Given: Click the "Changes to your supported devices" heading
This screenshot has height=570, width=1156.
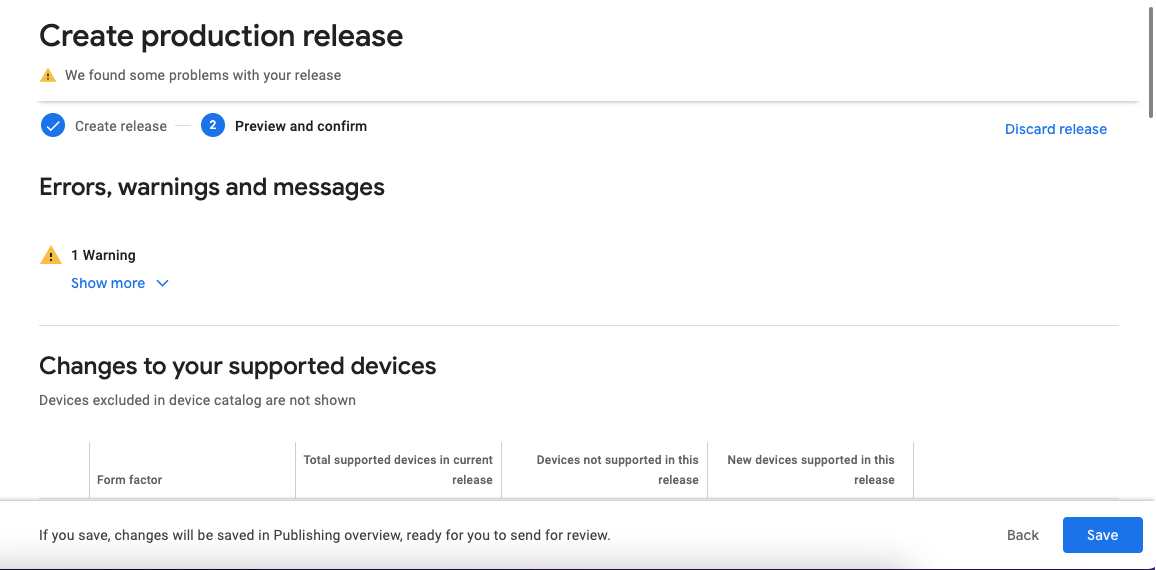Looking at the screenshot, I should [x=238, y=366].
